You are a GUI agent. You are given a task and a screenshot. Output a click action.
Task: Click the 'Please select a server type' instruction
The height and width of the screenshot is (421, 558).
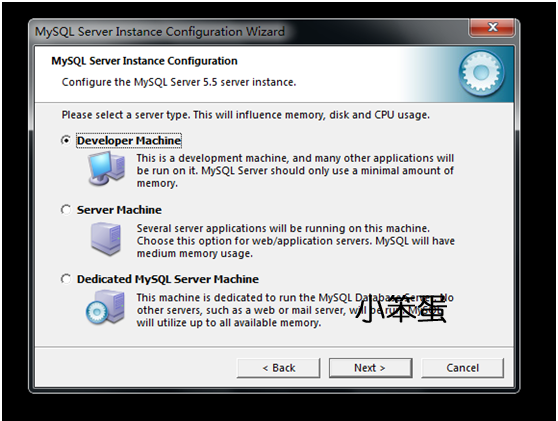coord(246,115)
